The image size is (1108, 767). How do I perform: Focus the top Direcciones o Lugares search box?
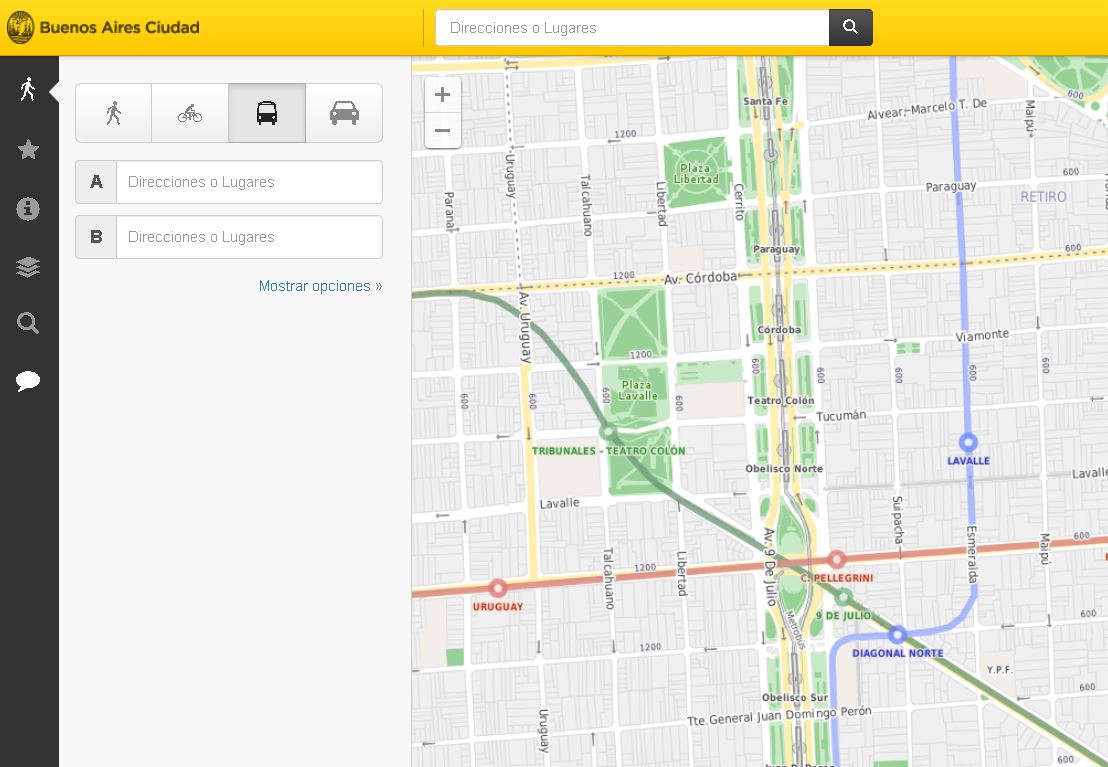[x=632, y=28]
